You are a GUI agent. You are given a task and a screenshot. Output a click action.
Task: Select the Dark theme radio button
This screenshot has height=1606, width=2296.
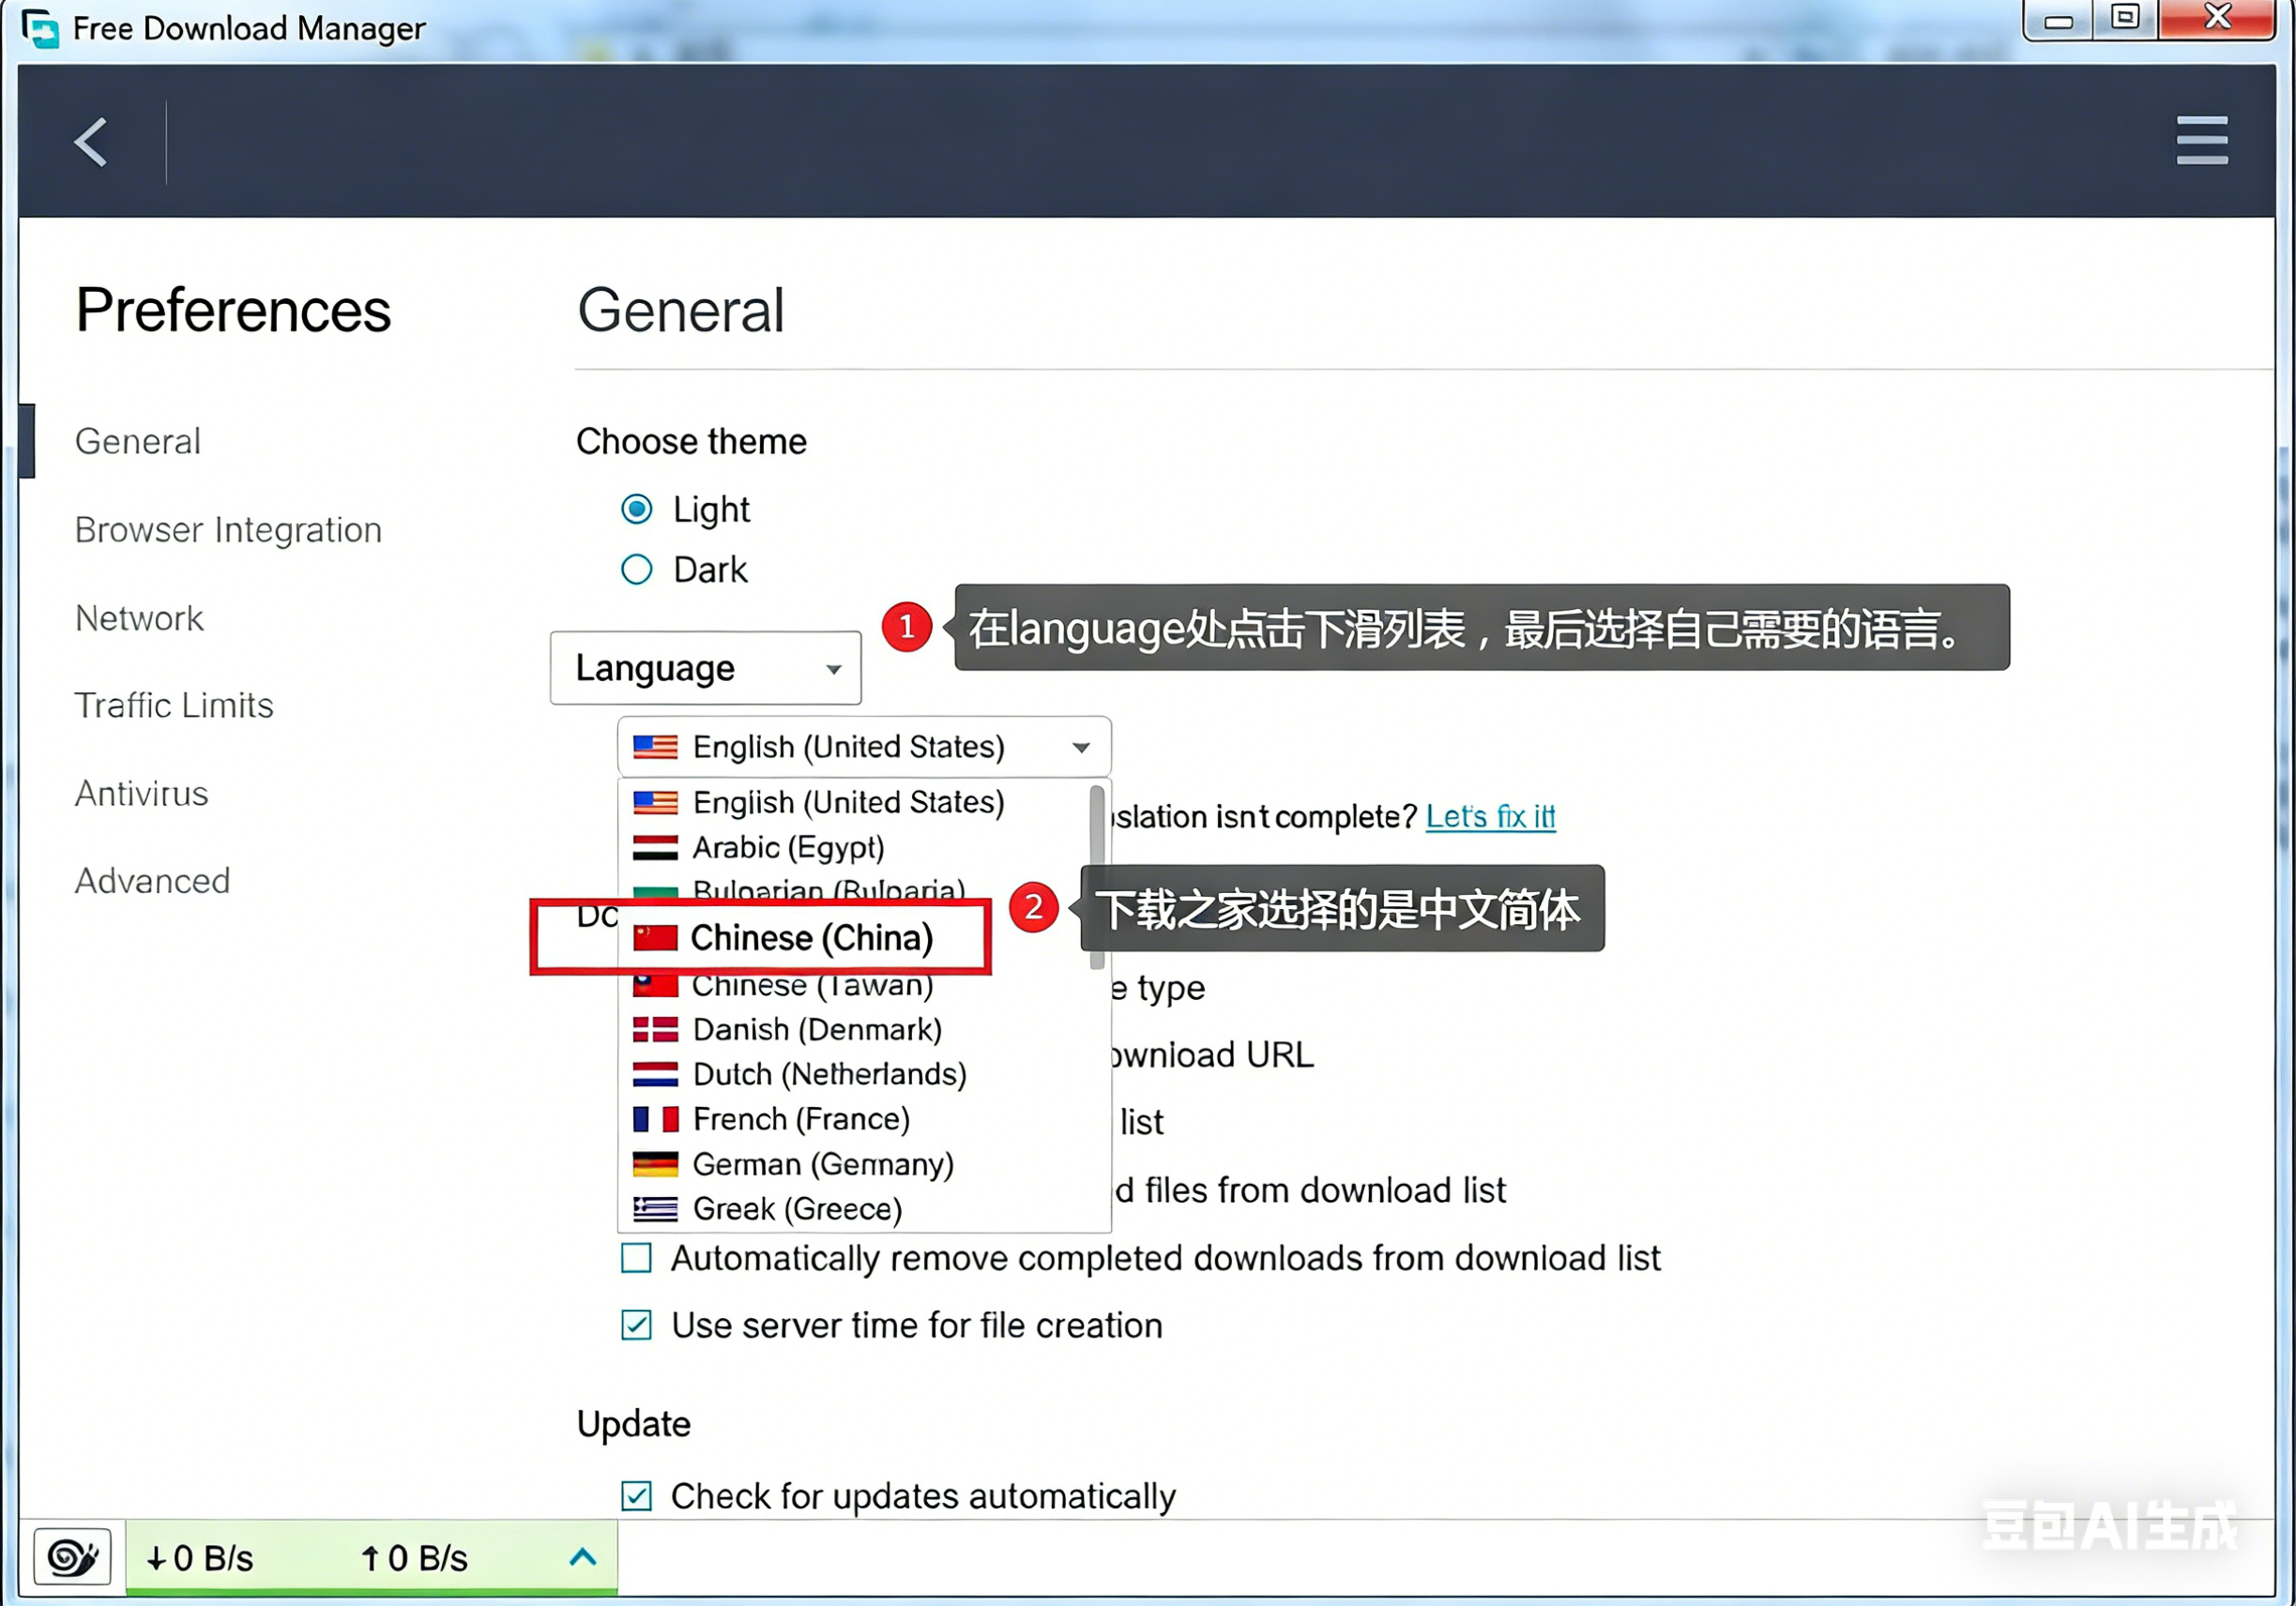[637, 569]
